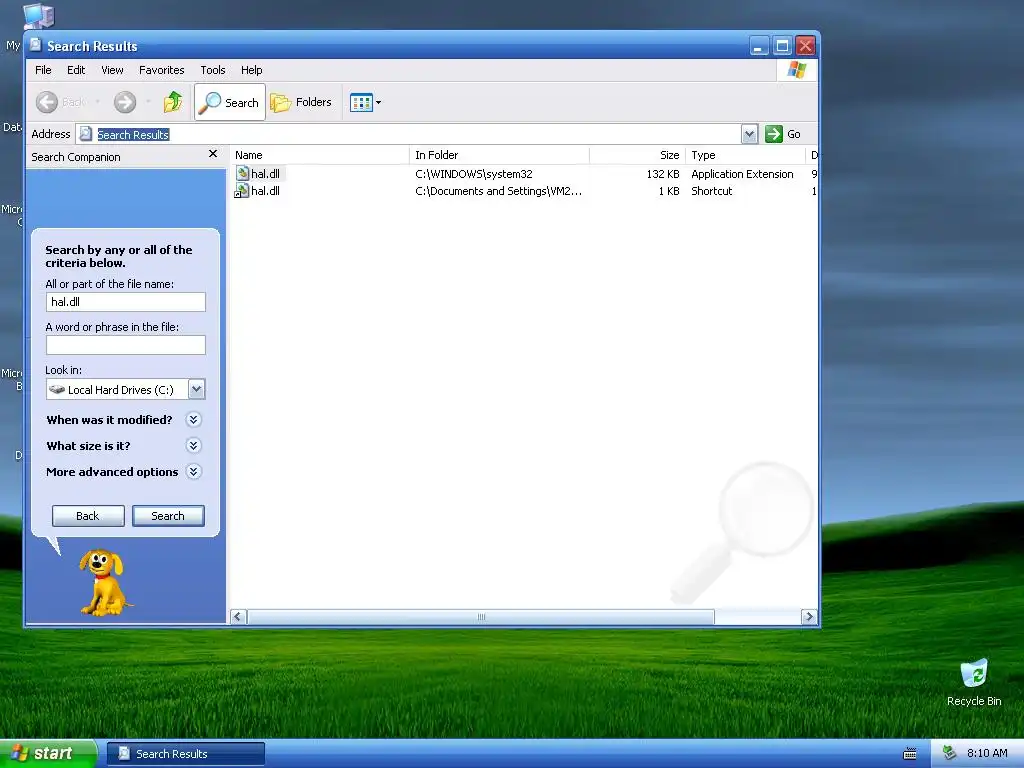Click the file name input containing hal.dll
Viewport: 1024px width, 768px height.
(126, 302)
